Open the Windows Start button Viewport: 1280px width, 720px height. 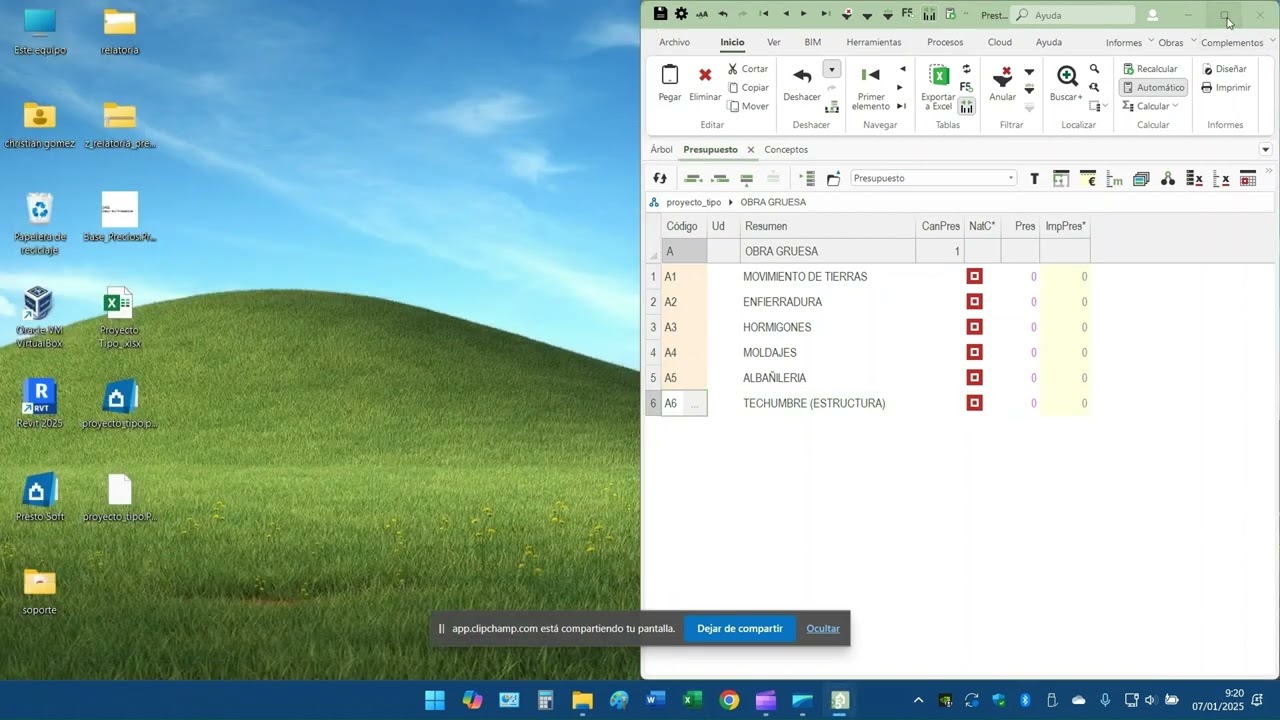pyautogui.click(x=435, y=700)
